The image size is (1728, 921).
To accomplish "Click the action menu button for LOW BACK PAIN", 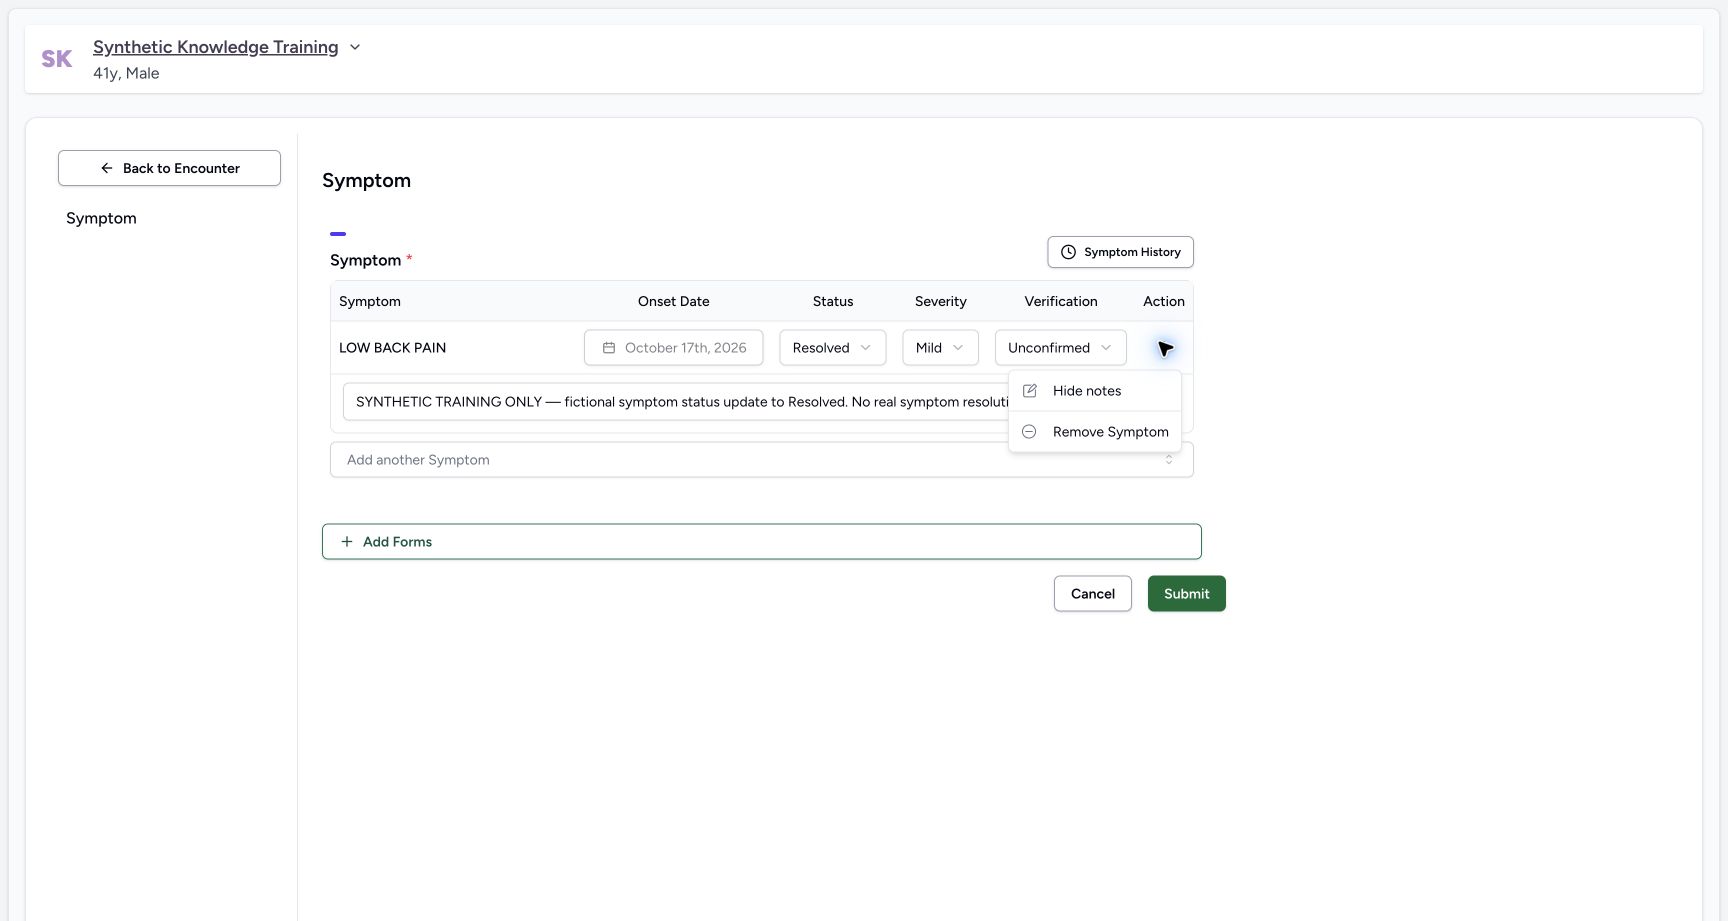I will coord(1164,348).
